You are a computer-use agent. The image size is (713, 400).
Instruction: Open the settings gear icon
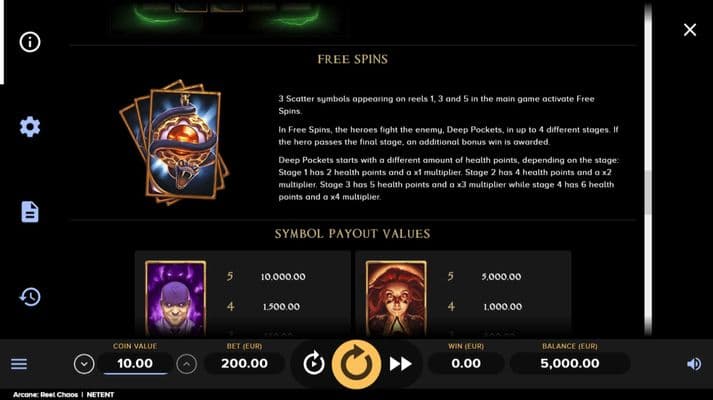30,127
